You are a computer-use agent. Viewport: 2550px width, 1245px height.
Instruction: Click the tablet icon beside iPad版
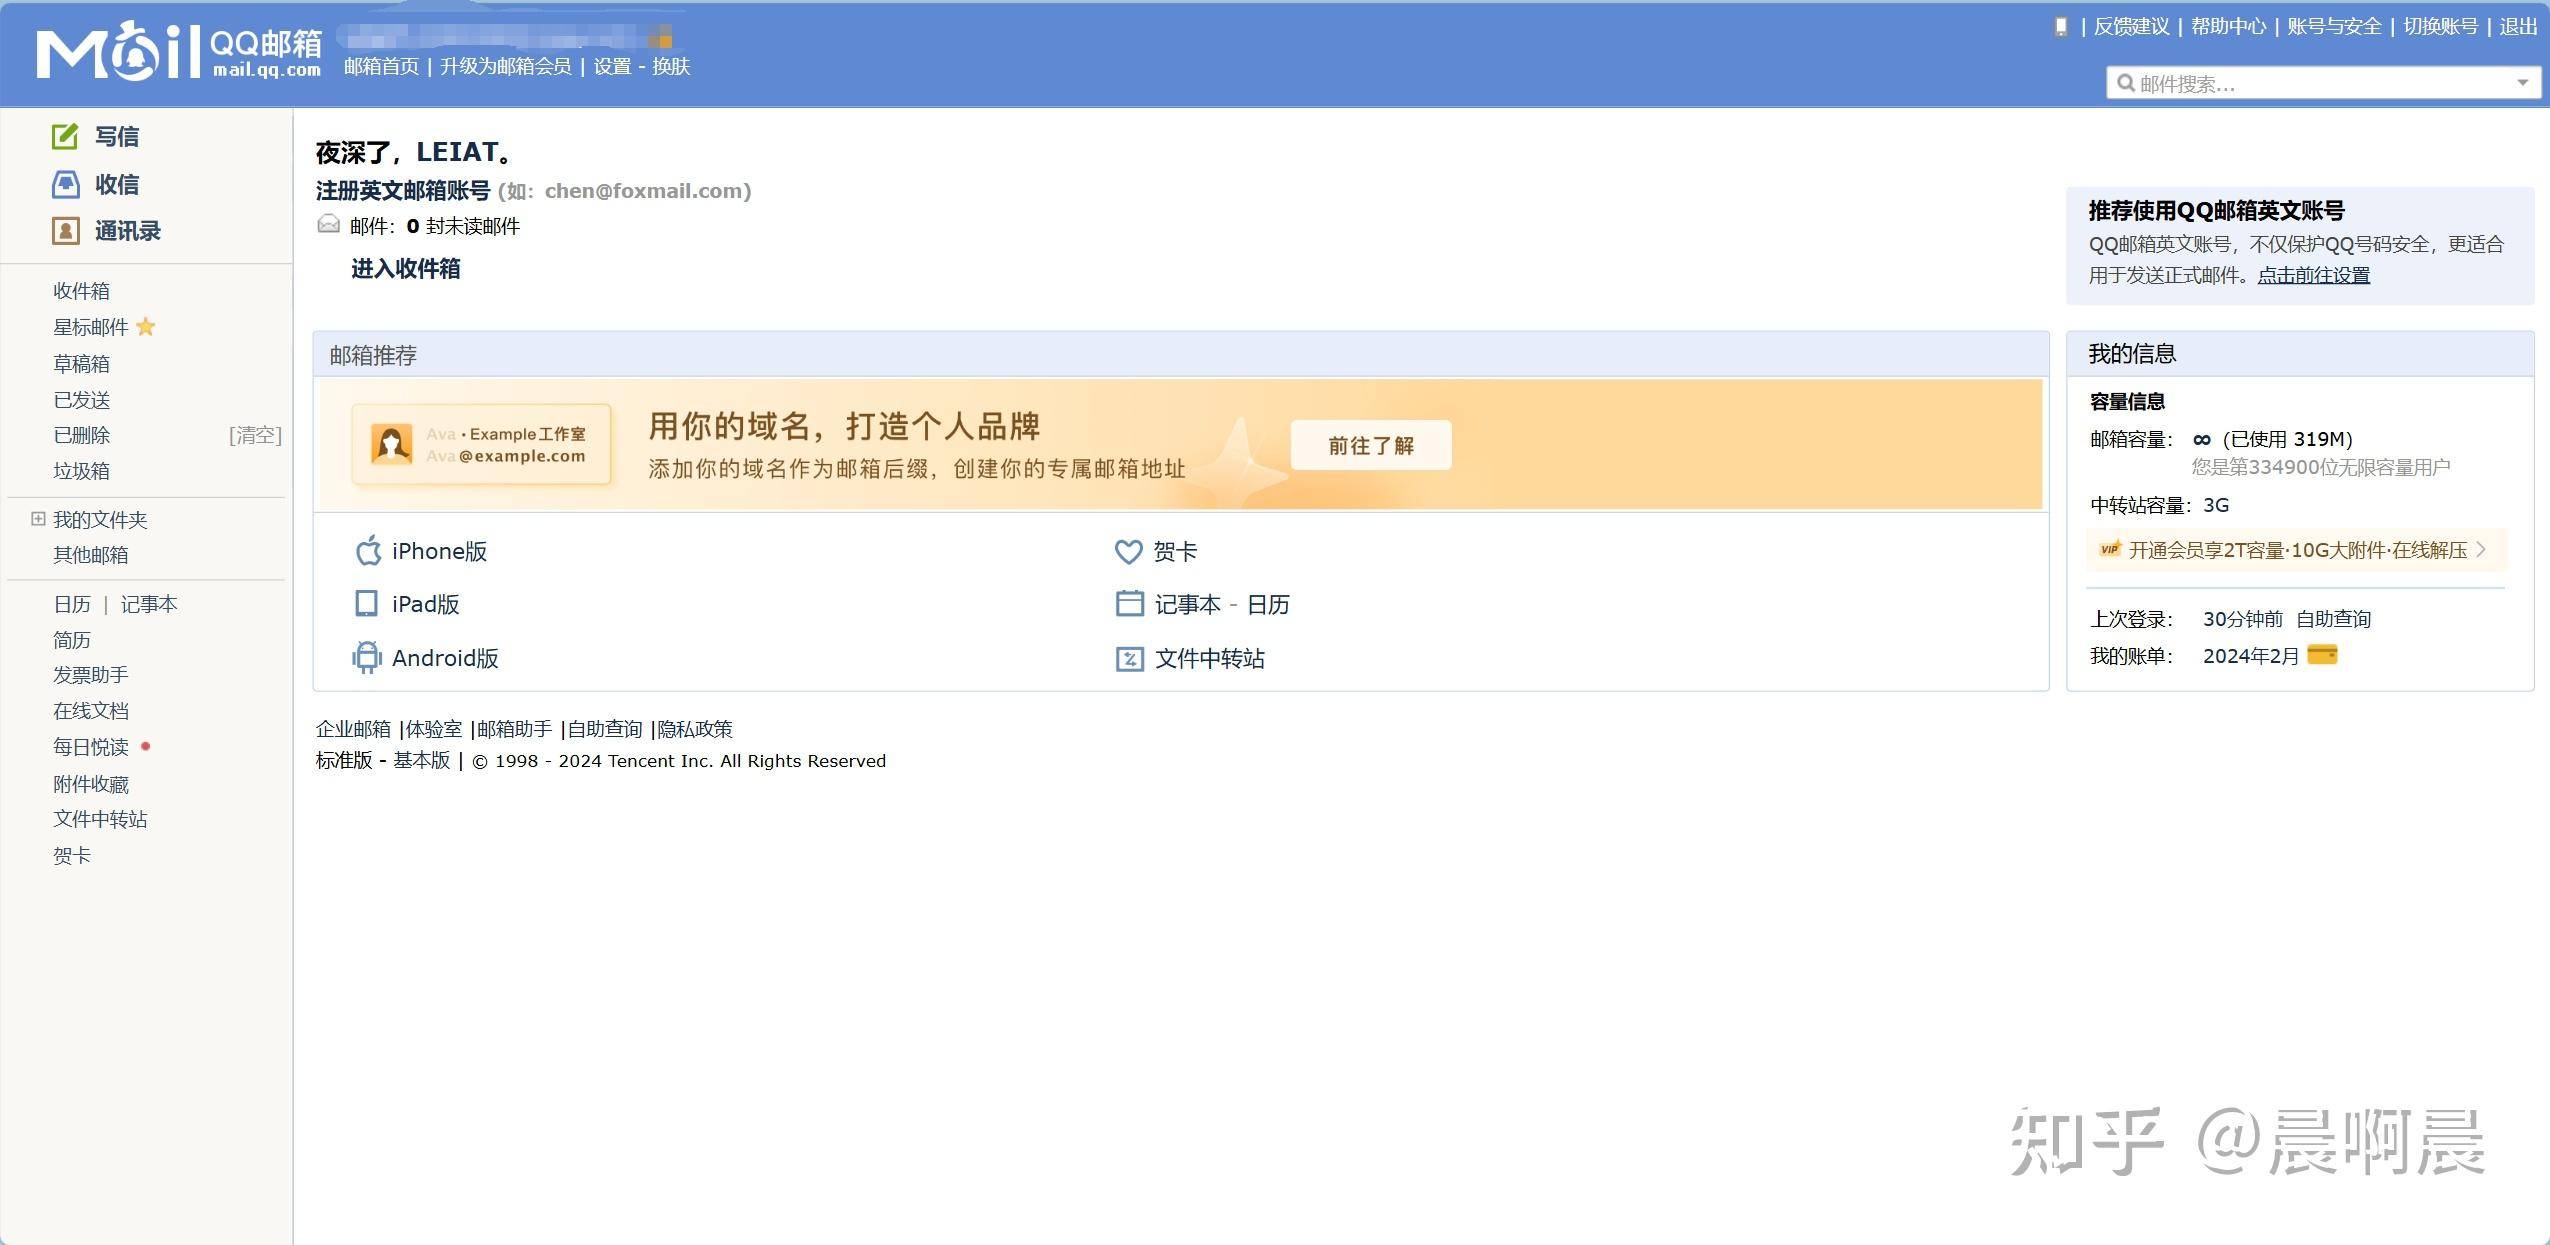point(367,604)
